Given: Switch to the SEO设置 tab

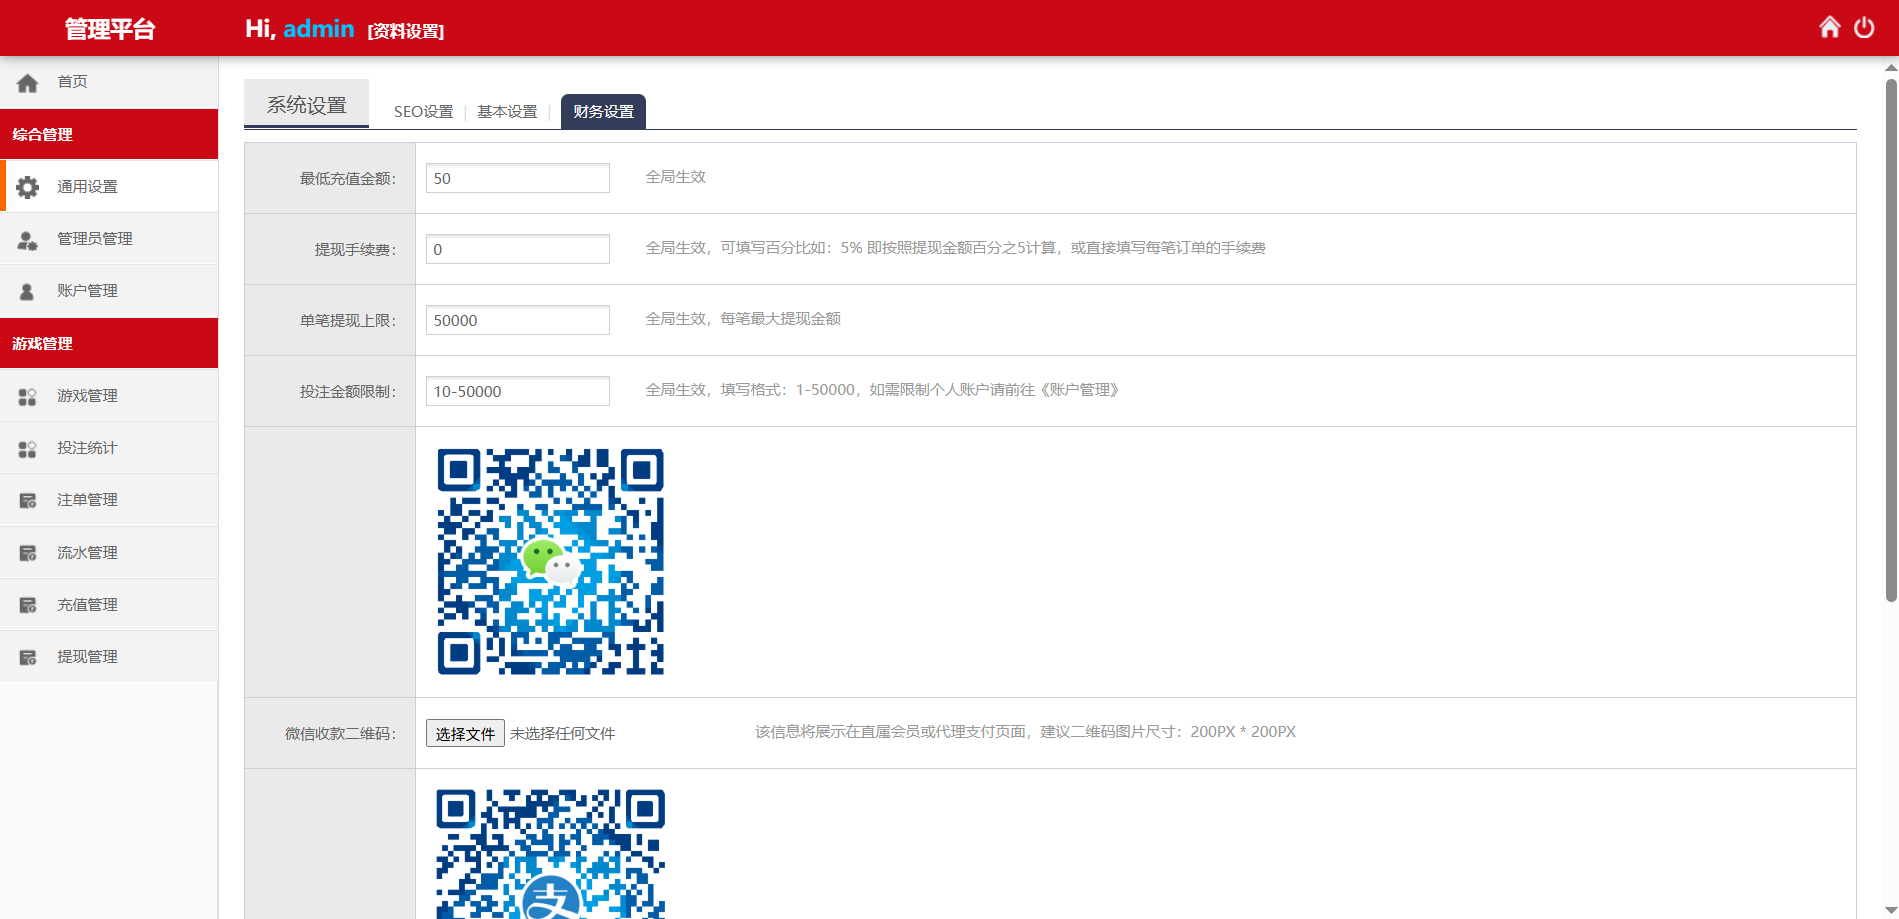Looking at the screenshot, I should (423, 111).
